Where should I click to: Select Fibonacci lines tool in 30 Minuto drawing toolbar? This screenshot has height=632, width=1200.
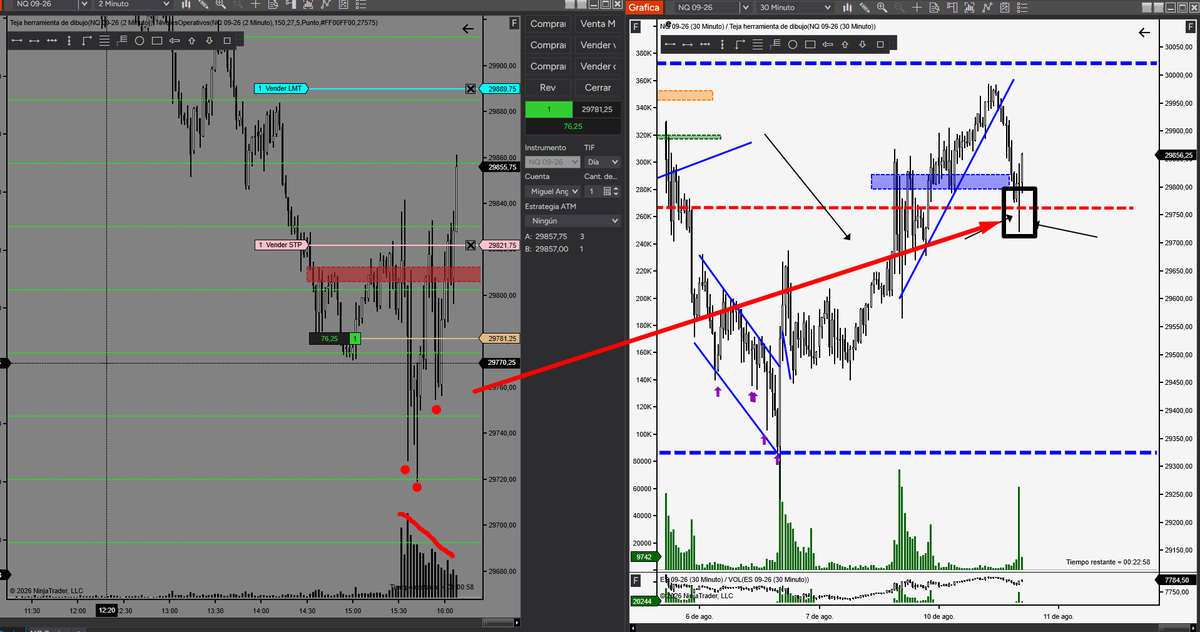[757, 44]
